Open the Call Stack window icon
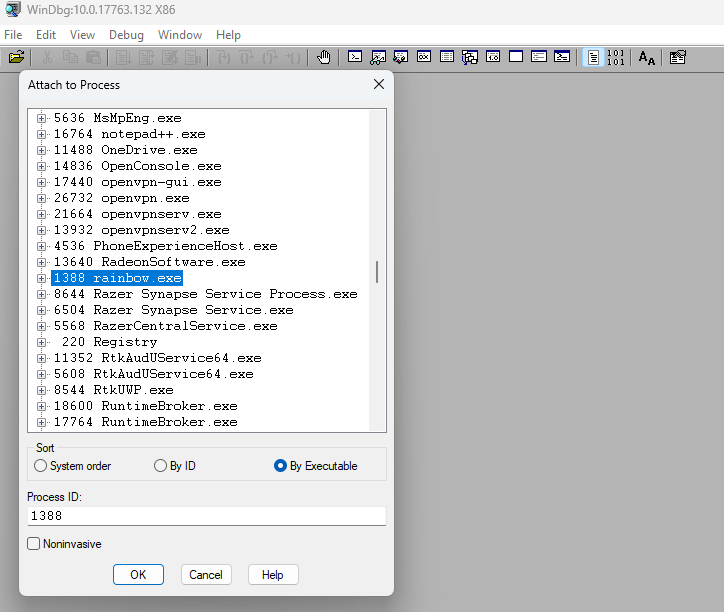This screenshot has width=724, height=612. pos(470,57)
